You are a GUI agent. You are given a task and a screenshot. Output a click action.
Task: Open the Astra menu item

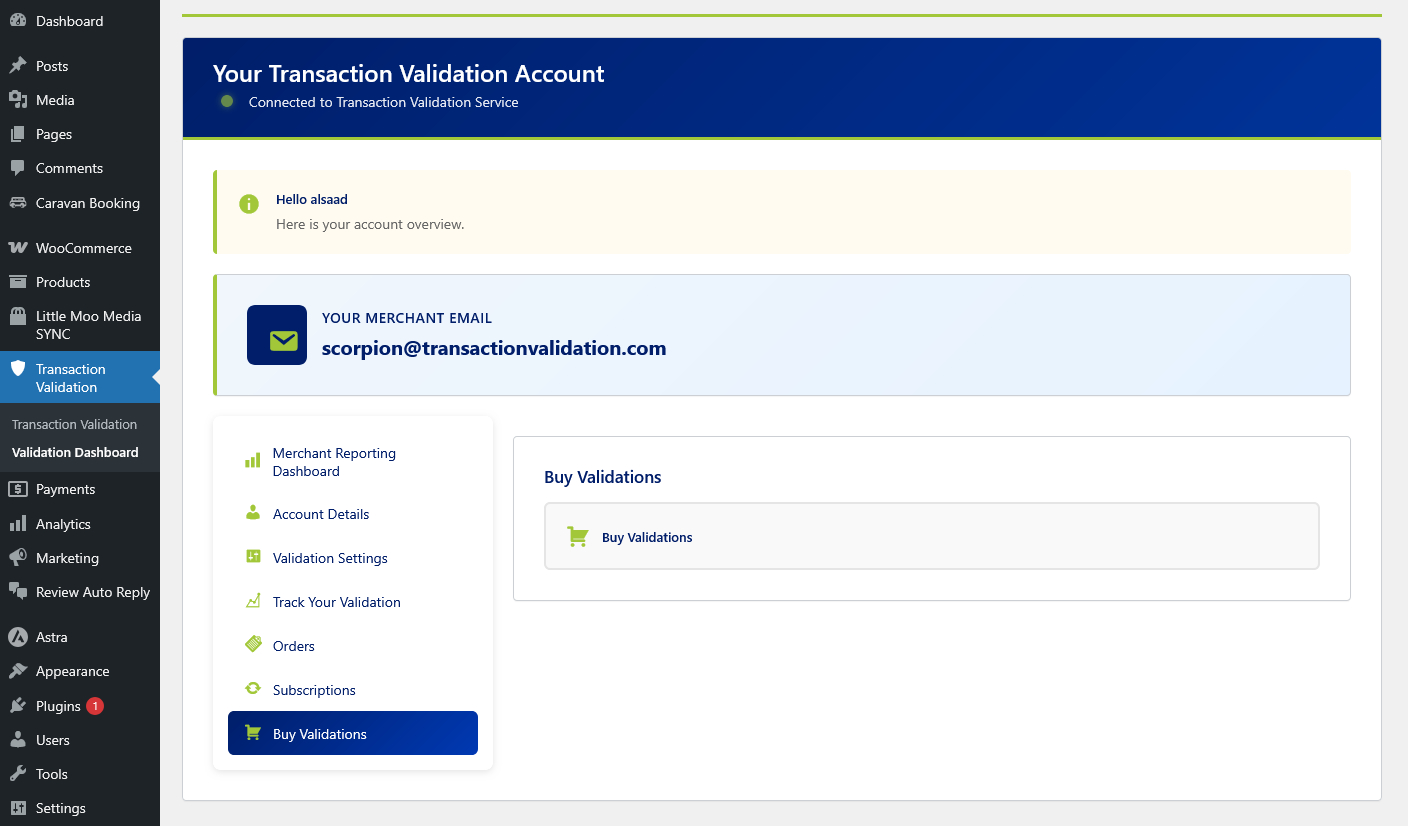pyautogui.click(x=80, y=637)
